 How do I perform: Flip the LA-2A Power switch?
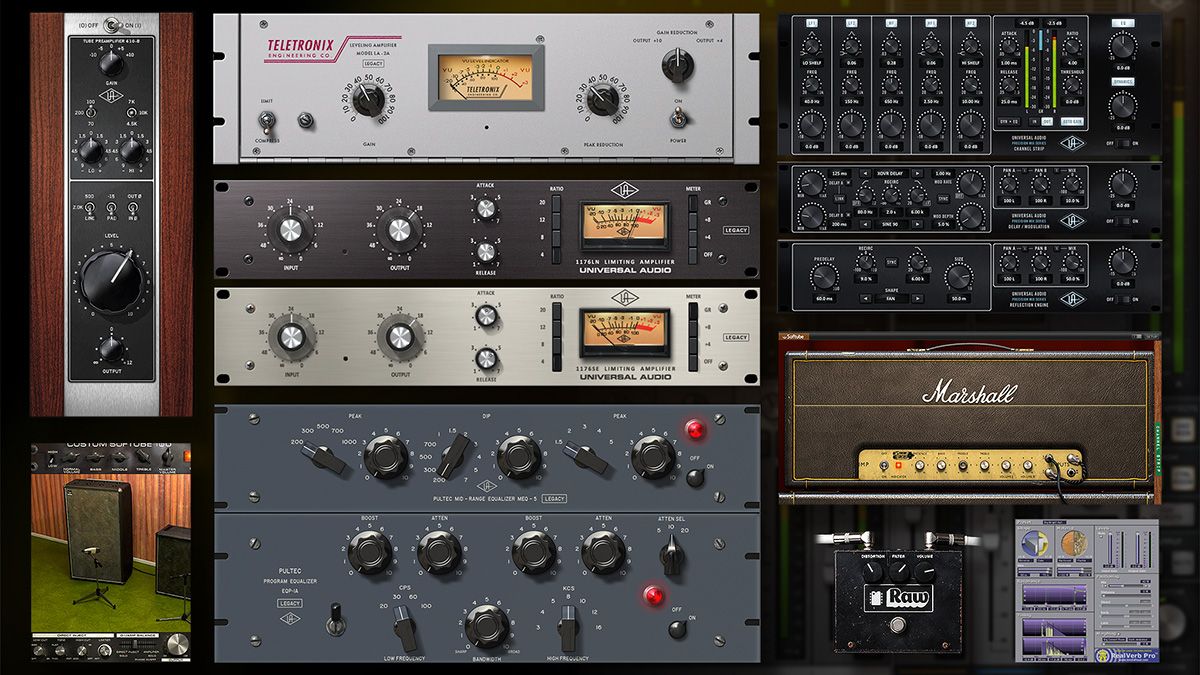point(679,117)
